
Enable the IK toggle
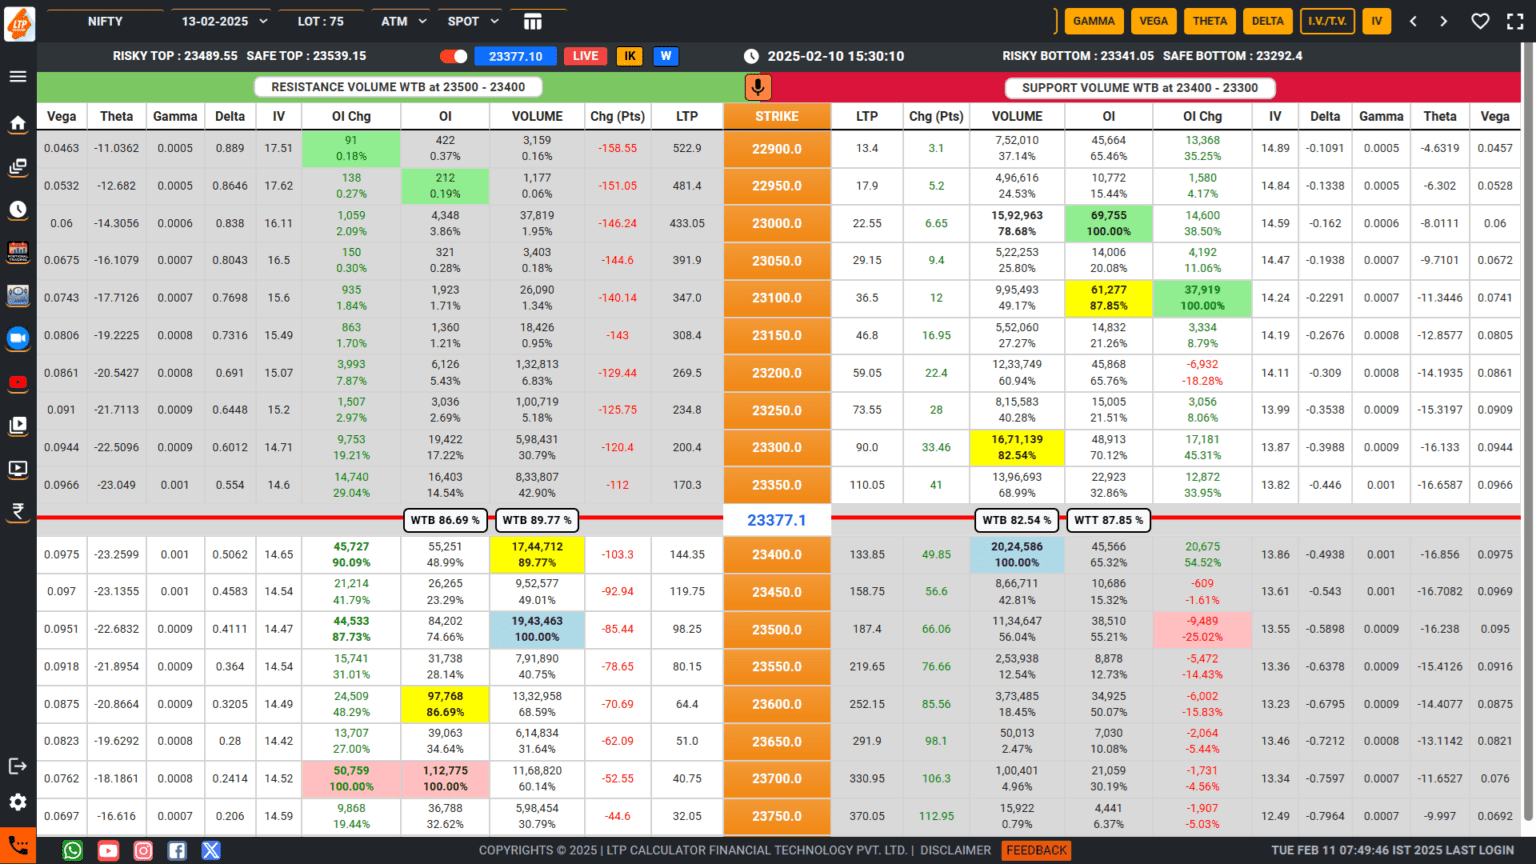pos(629,56)
